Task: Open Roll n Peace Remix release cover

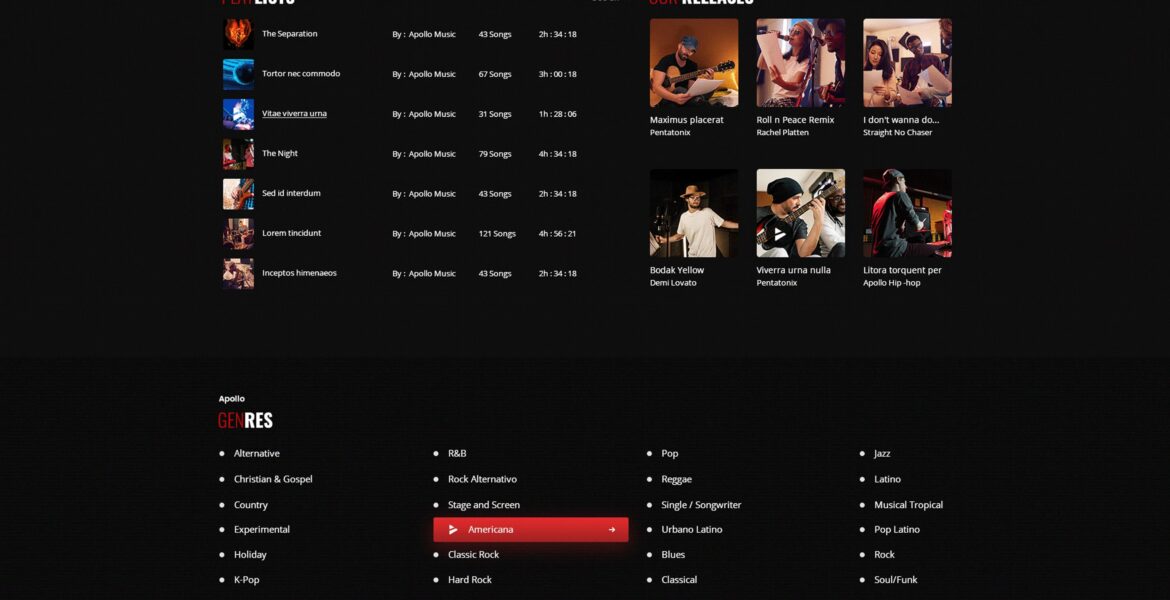Action: (x=801, y=63)
